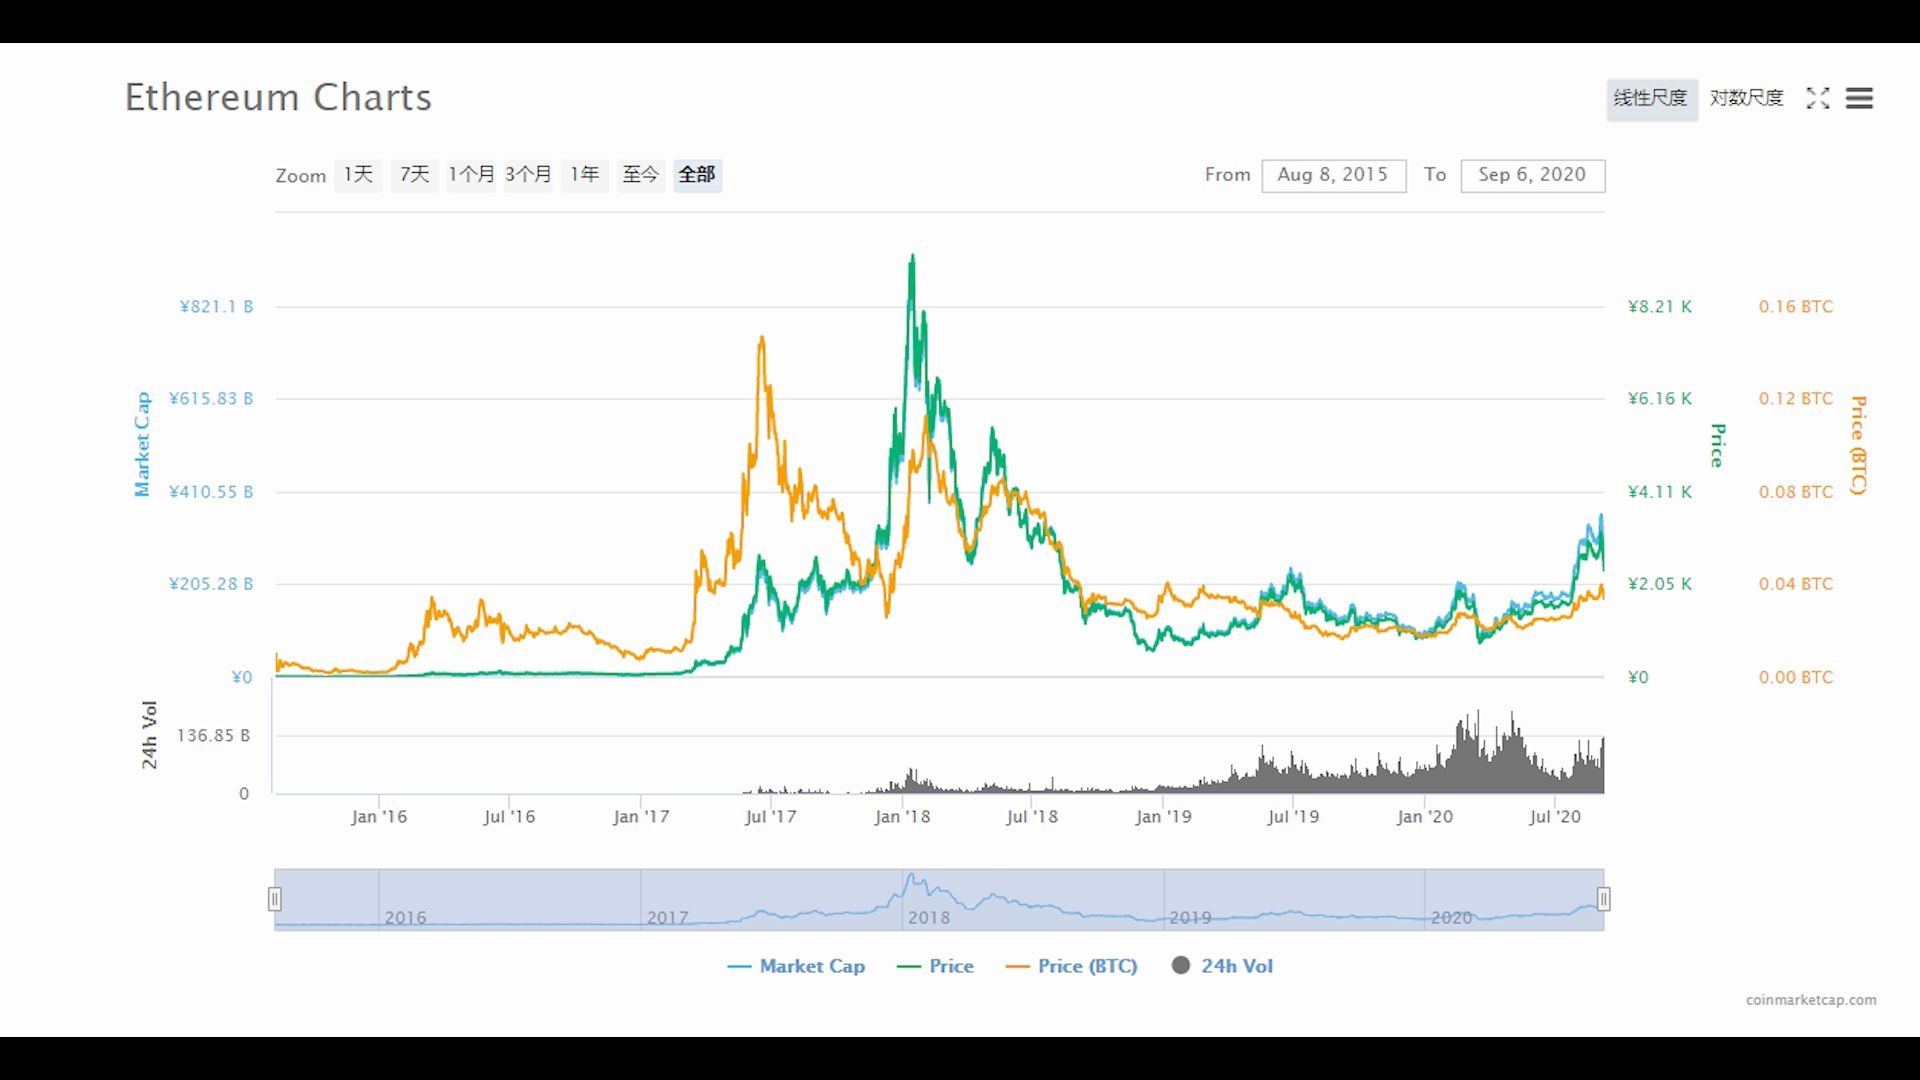Set zoom to 1个月
The height and width of the screenshot is (1080, 1920).
coord(471,175)
